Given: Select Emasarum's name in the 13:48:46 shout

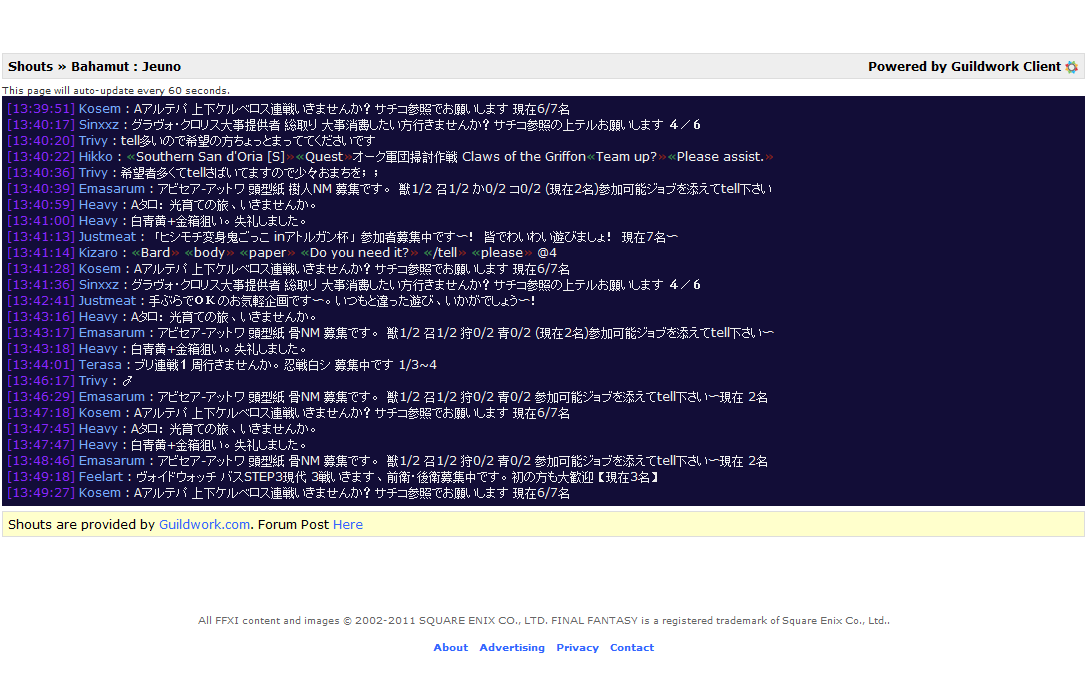Looking at the screenshot, I should click(x=112, y=461).
